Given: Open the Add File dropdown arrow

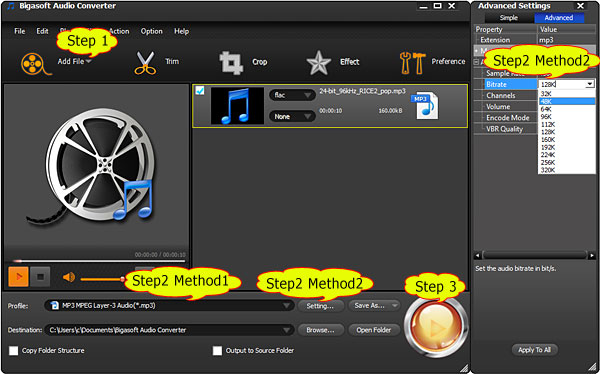Looking at the screenshot, I should click(88, 61).
